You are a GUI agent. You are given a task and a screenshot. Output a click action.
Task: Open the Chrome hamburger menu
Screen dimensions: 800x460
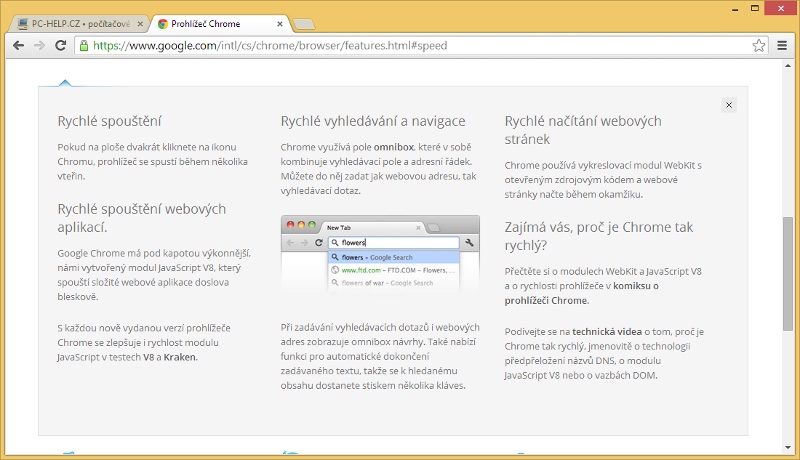[x=782, y=45]
